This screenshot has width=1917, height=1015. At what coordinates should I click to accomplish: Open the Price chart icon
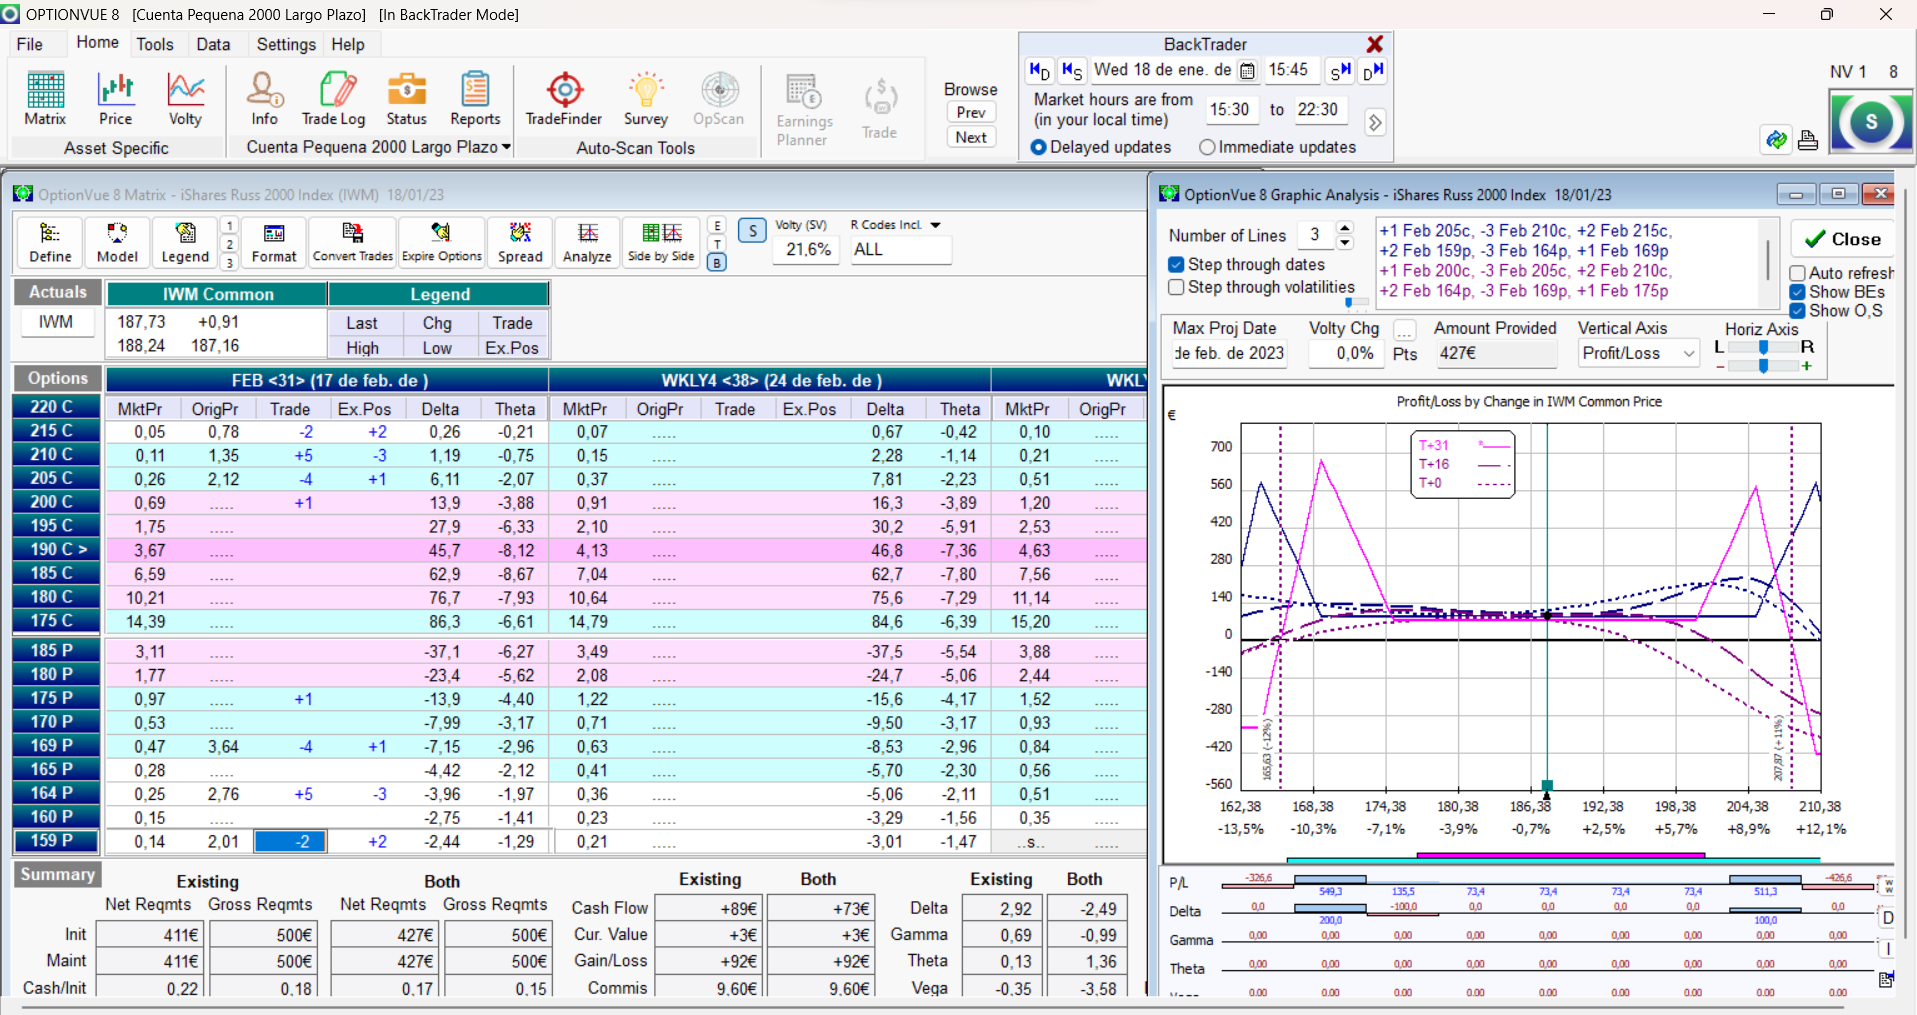click(115, 99)
